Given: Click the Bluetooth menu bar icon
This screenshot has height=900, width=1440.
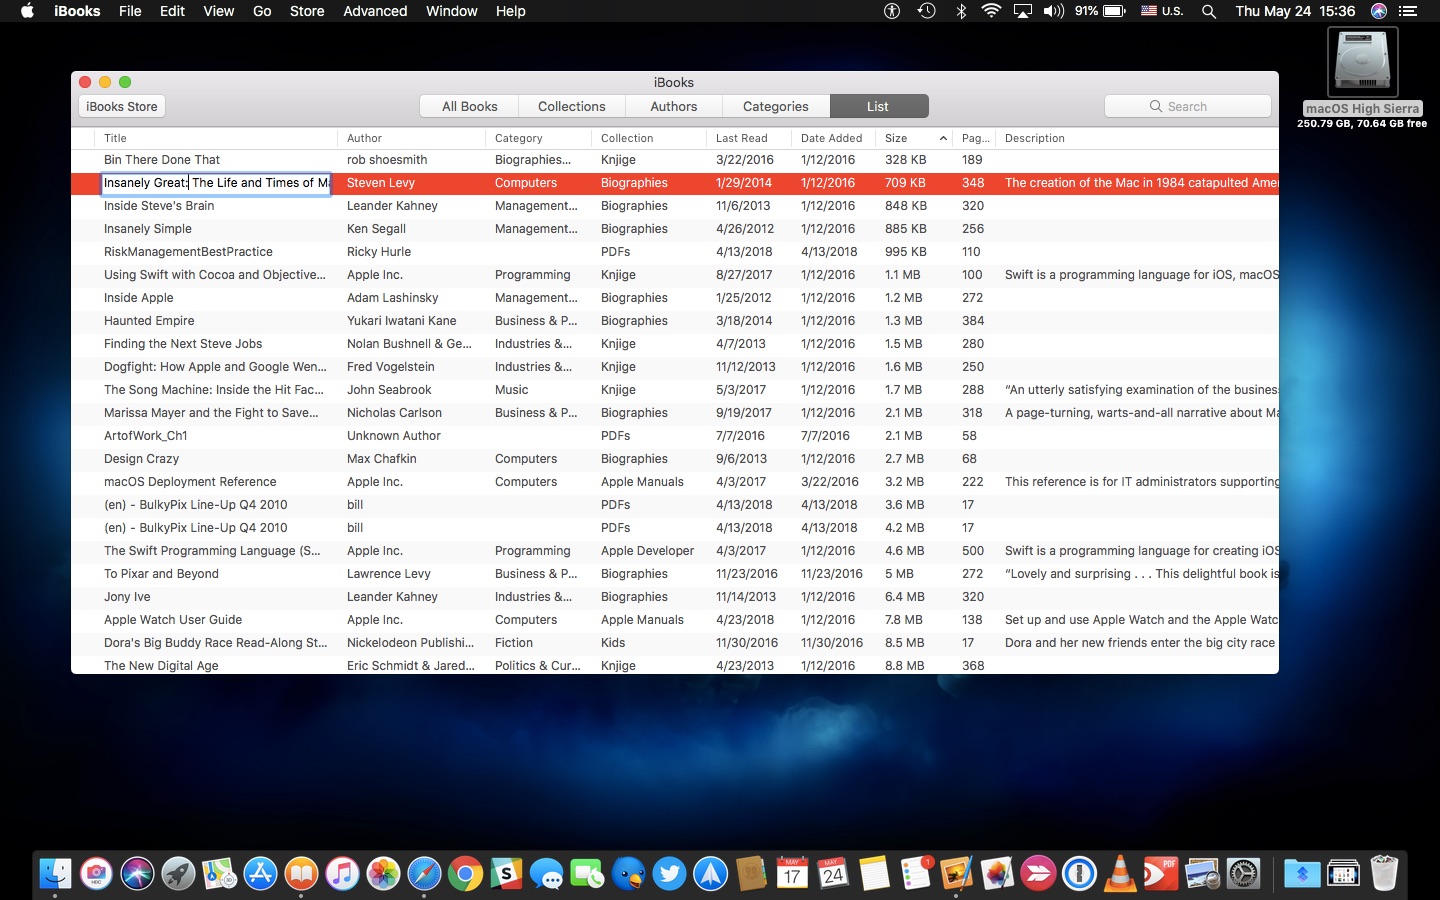Looking at the screenshot, I should point(961,11).
